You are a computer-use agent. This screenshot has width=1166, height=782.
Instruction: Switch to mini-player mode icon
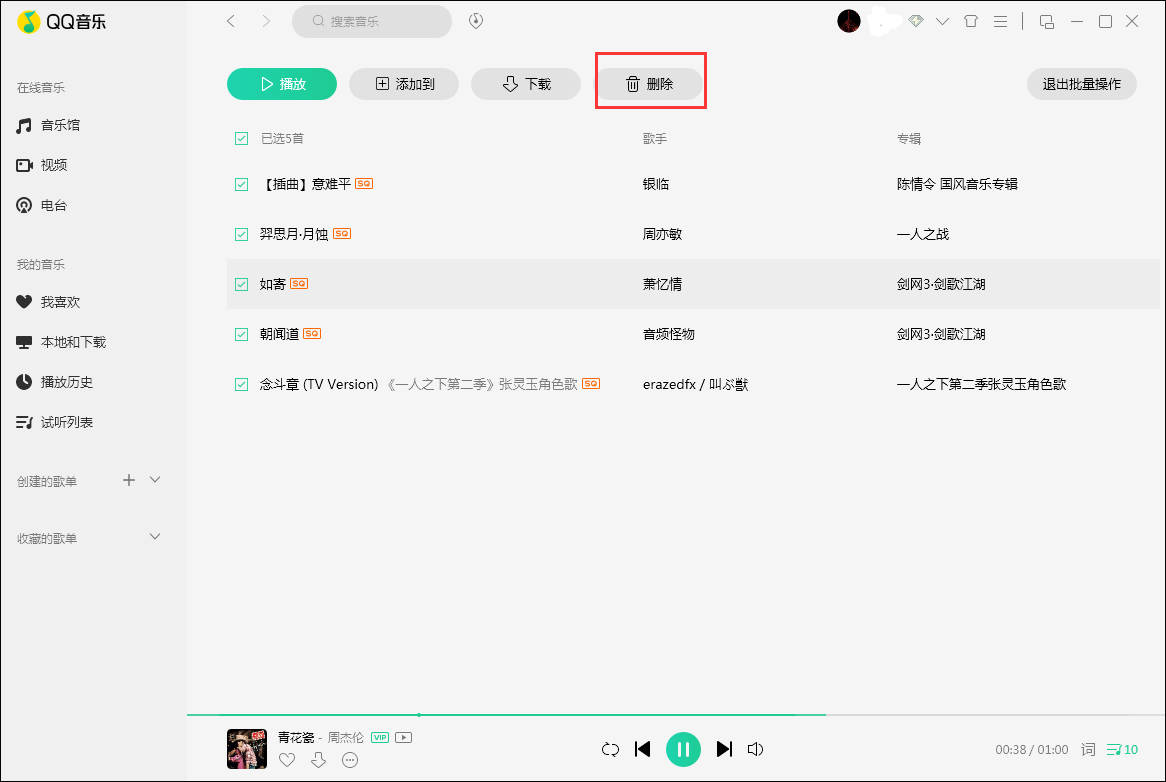(x=1046, y=20)
